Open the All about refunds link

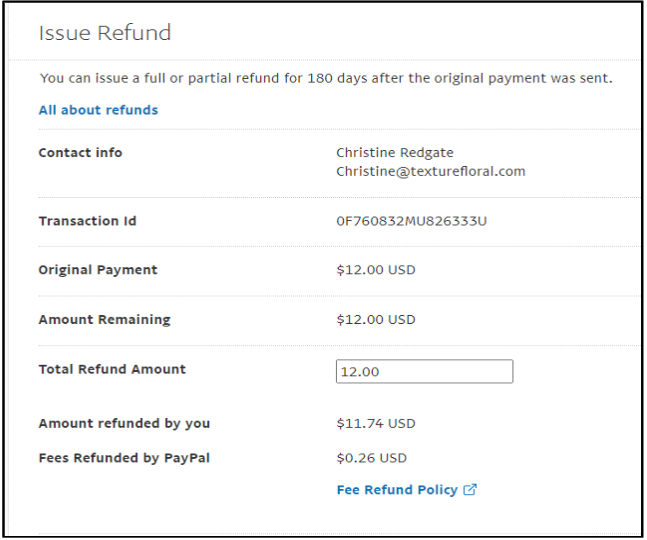click(x=98, y=110)
